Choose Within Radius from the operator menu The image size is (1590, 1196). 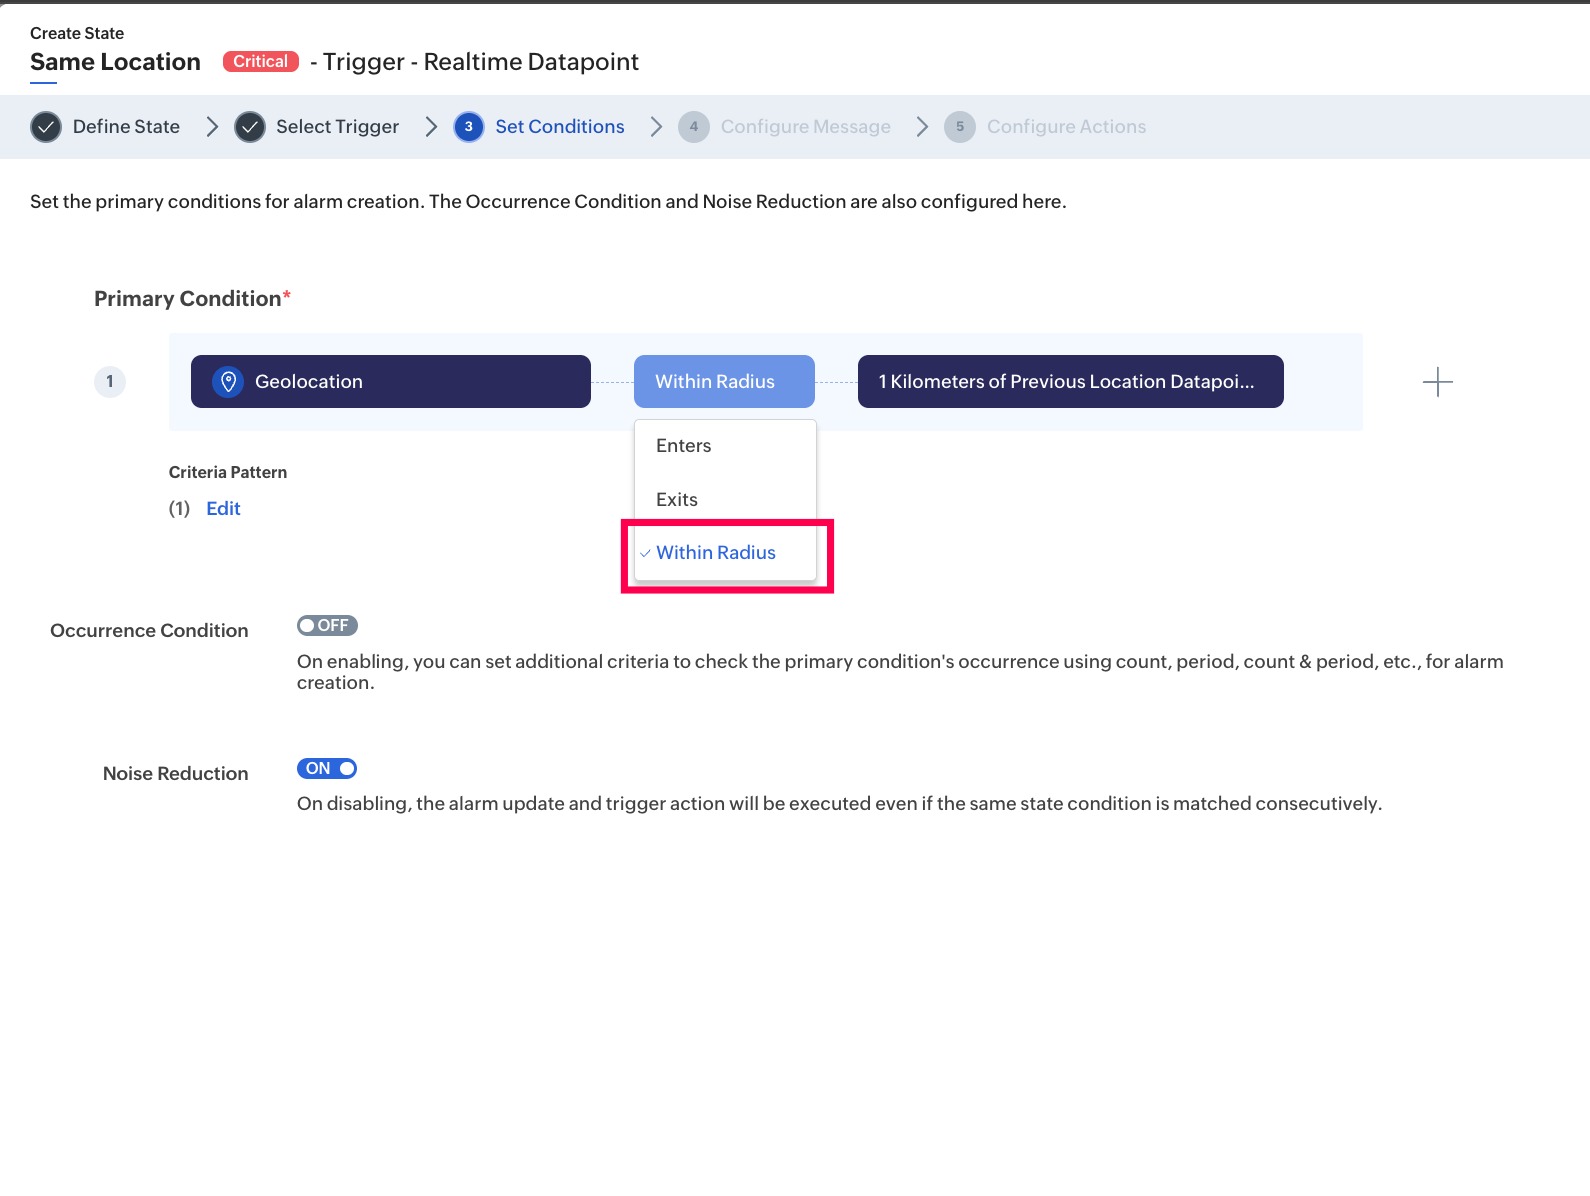[x=725, y=553]
